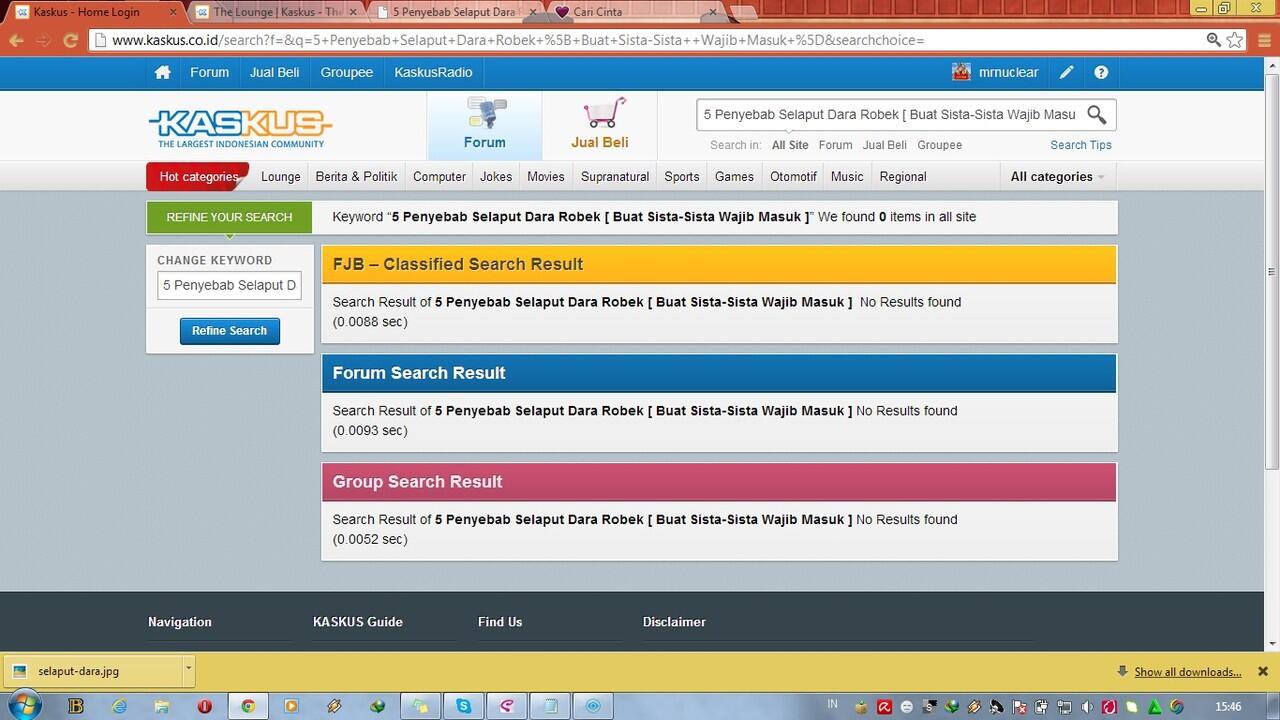Viewport: 1280px width, 720px height.
Task: Reload the page
Action: 70,40
